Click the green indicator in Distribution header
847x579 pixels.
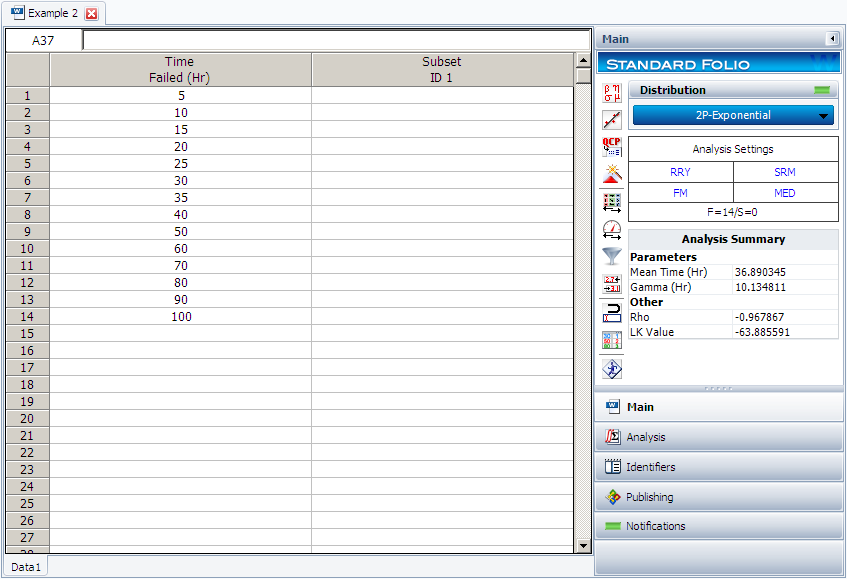(x=822, y=90)
